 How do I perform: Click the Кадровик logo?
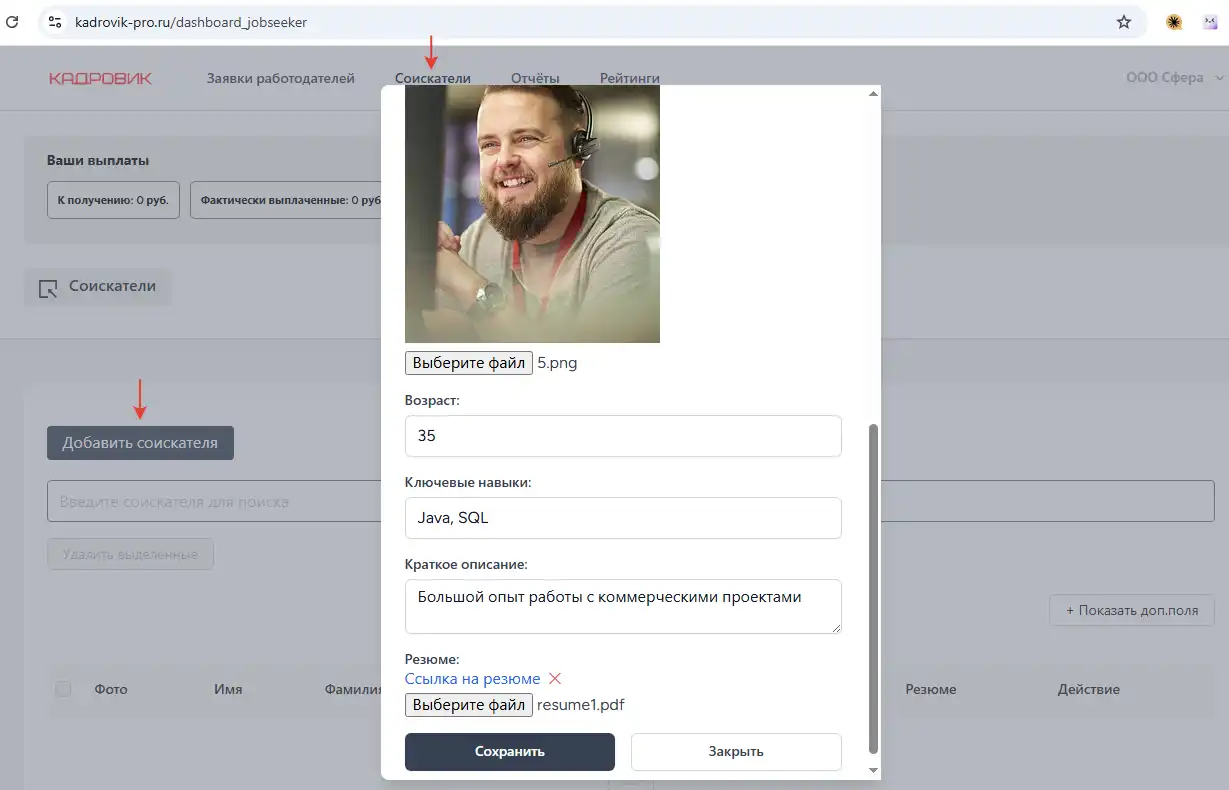(x=100, y=78)
